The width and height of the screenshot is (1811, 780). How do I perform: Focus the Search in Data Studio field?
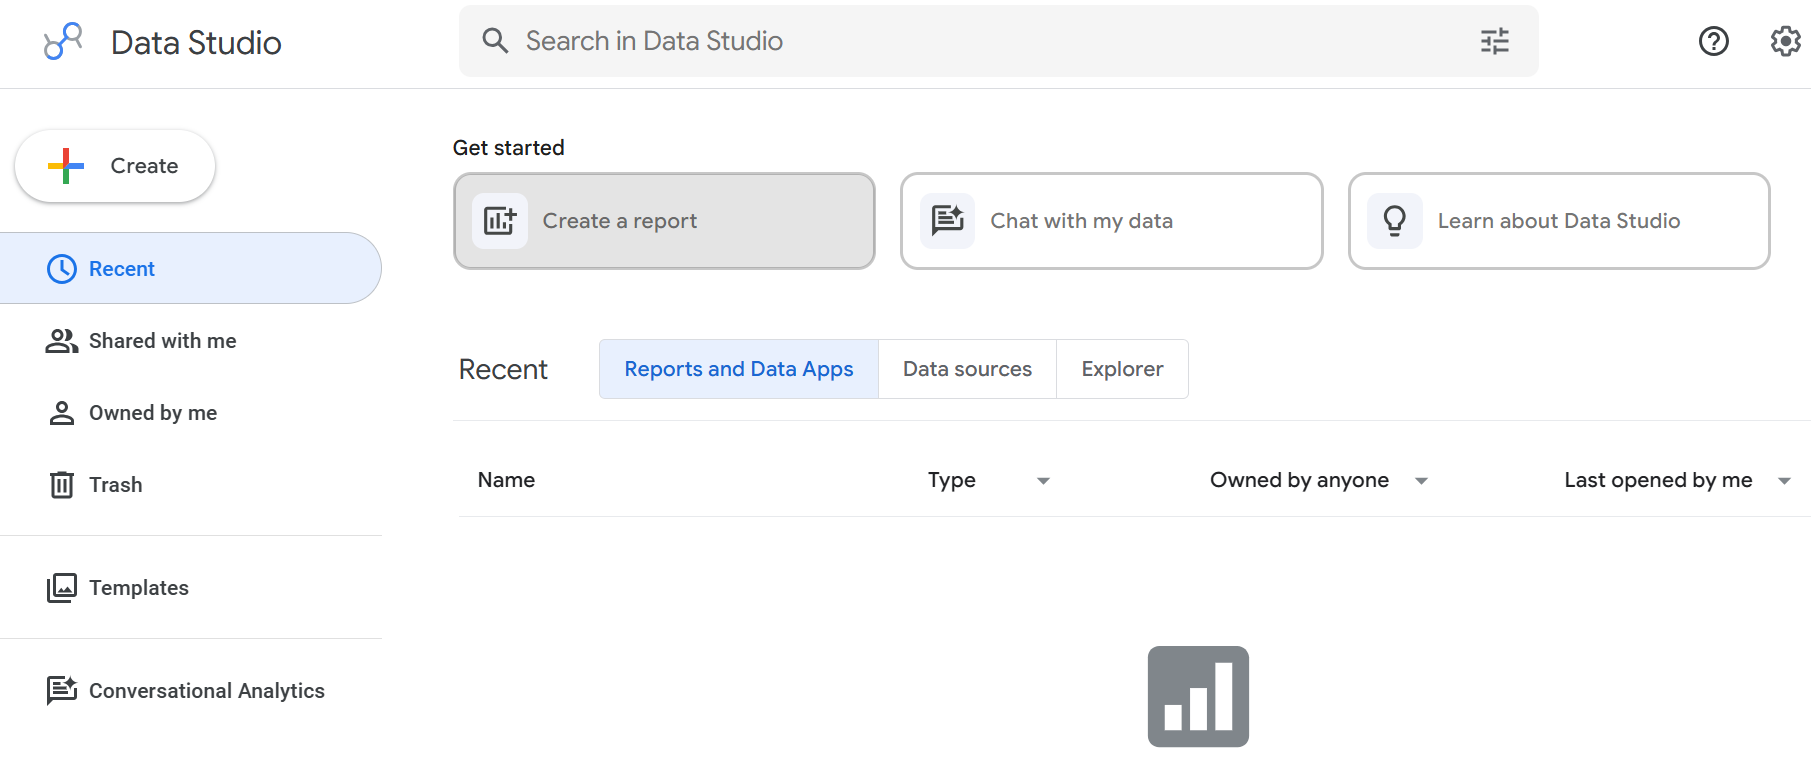coord(998,41)
